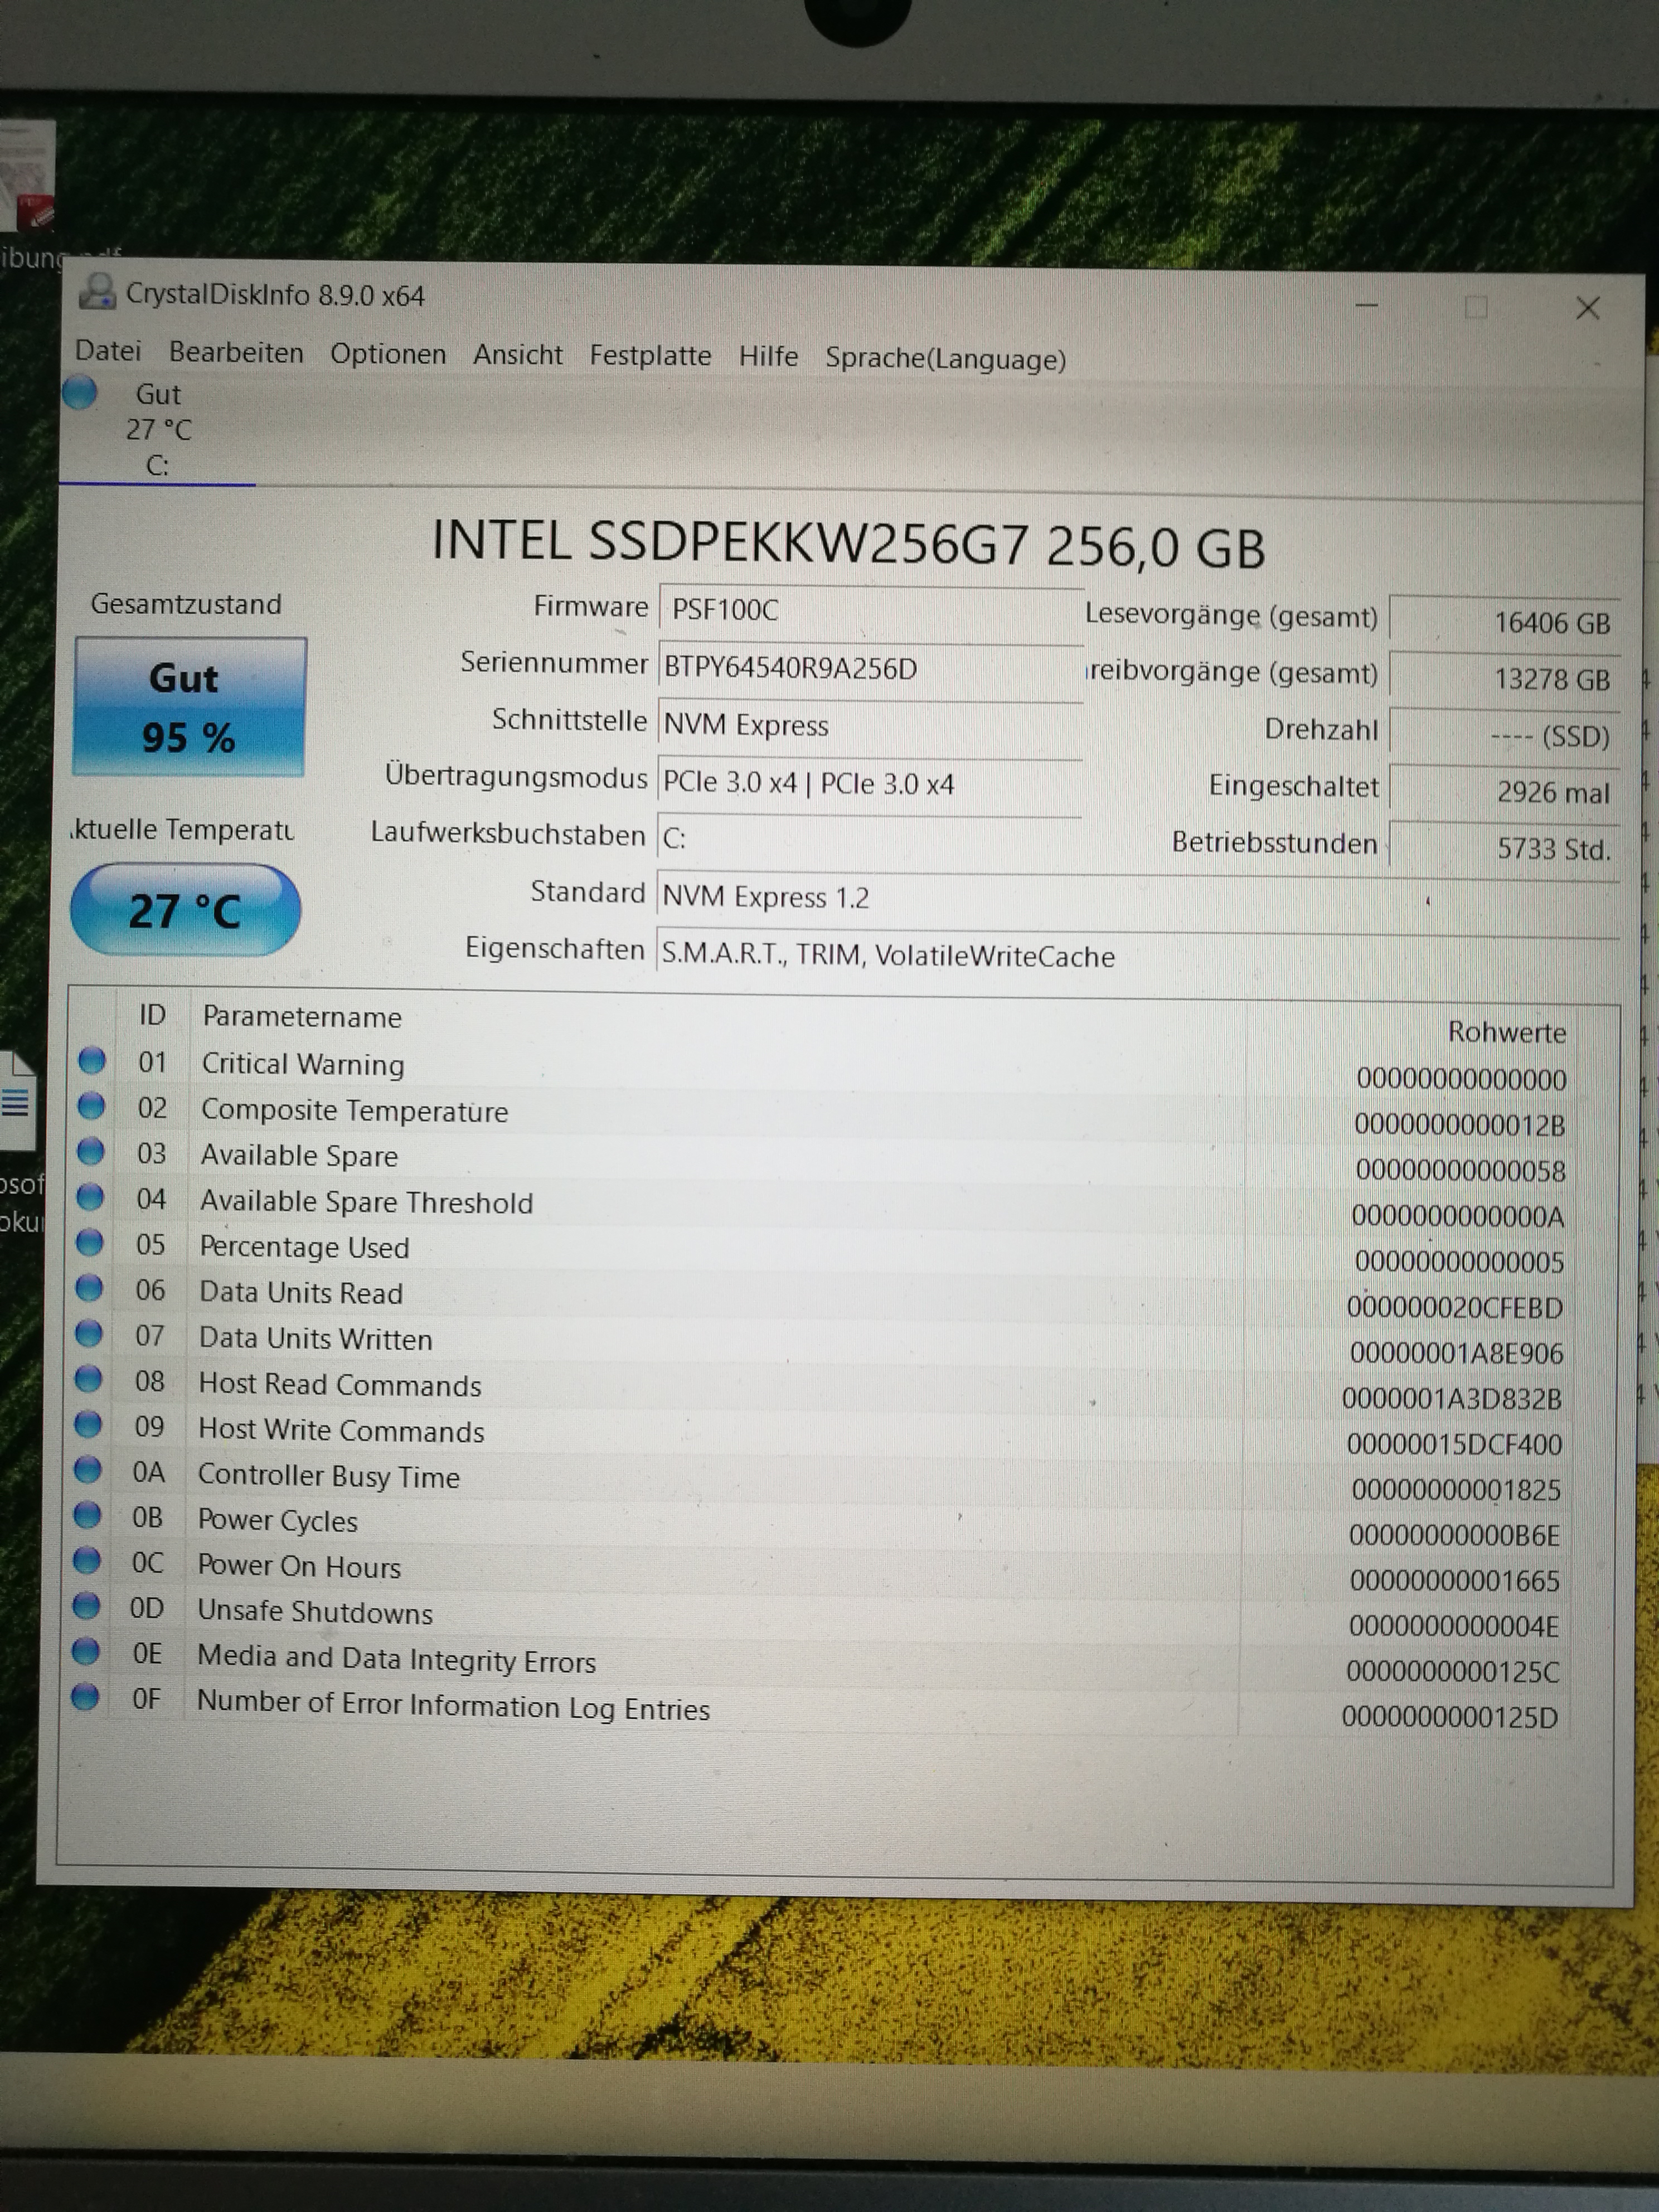Click the drive C: status orb
This screenshot has height=2212, width=1659.
80,392
